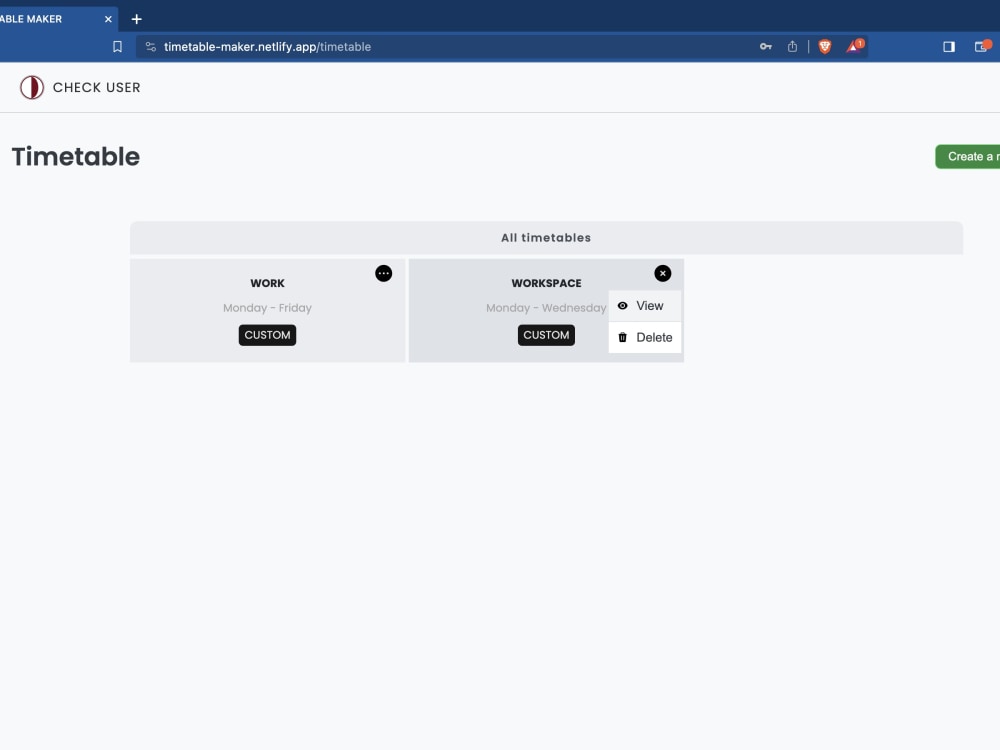This screenshot has height=750, width=1000.
Task: Open the WORK timetable card title
Action: 267,283
